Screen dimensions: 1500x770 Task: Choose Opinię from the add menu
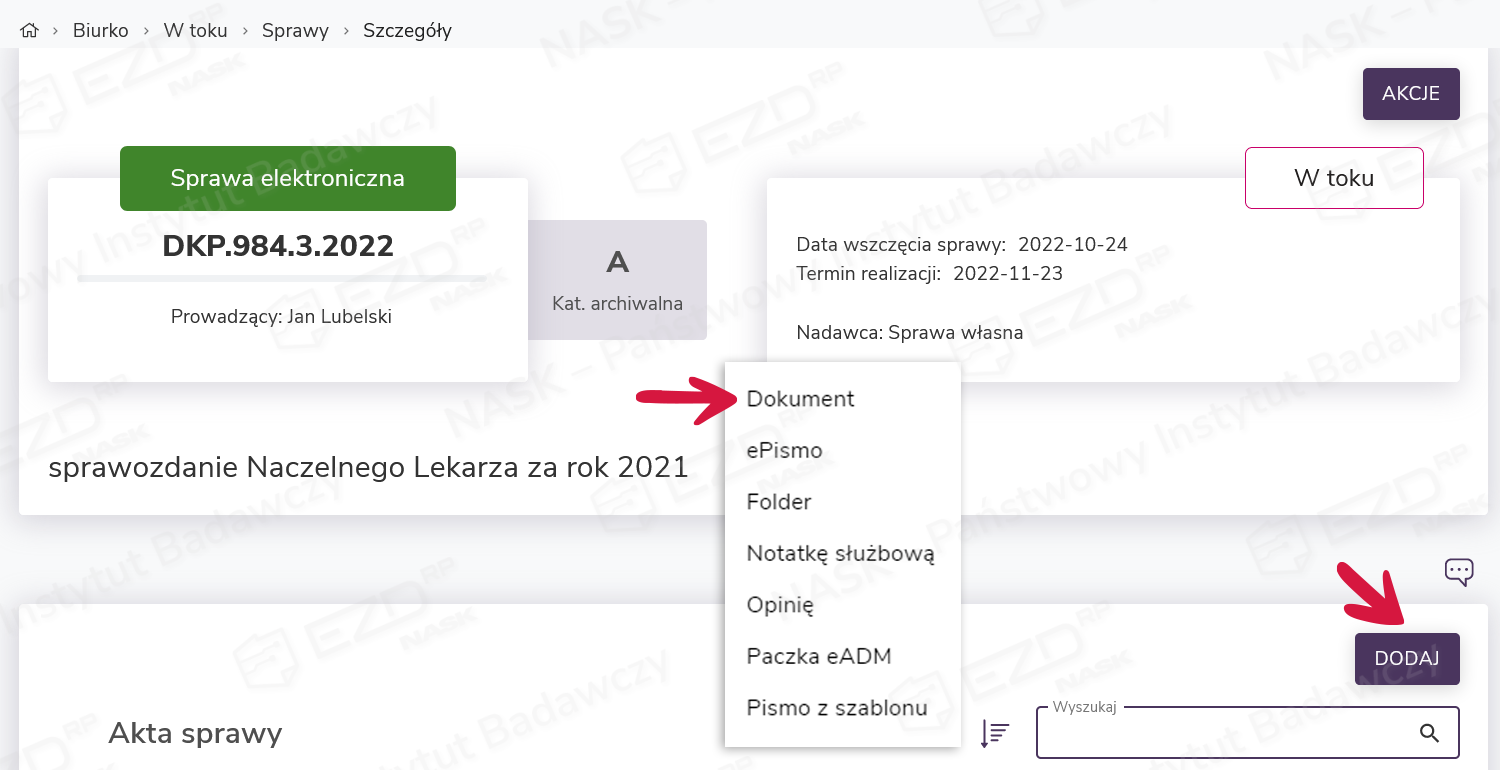(780, 605)
